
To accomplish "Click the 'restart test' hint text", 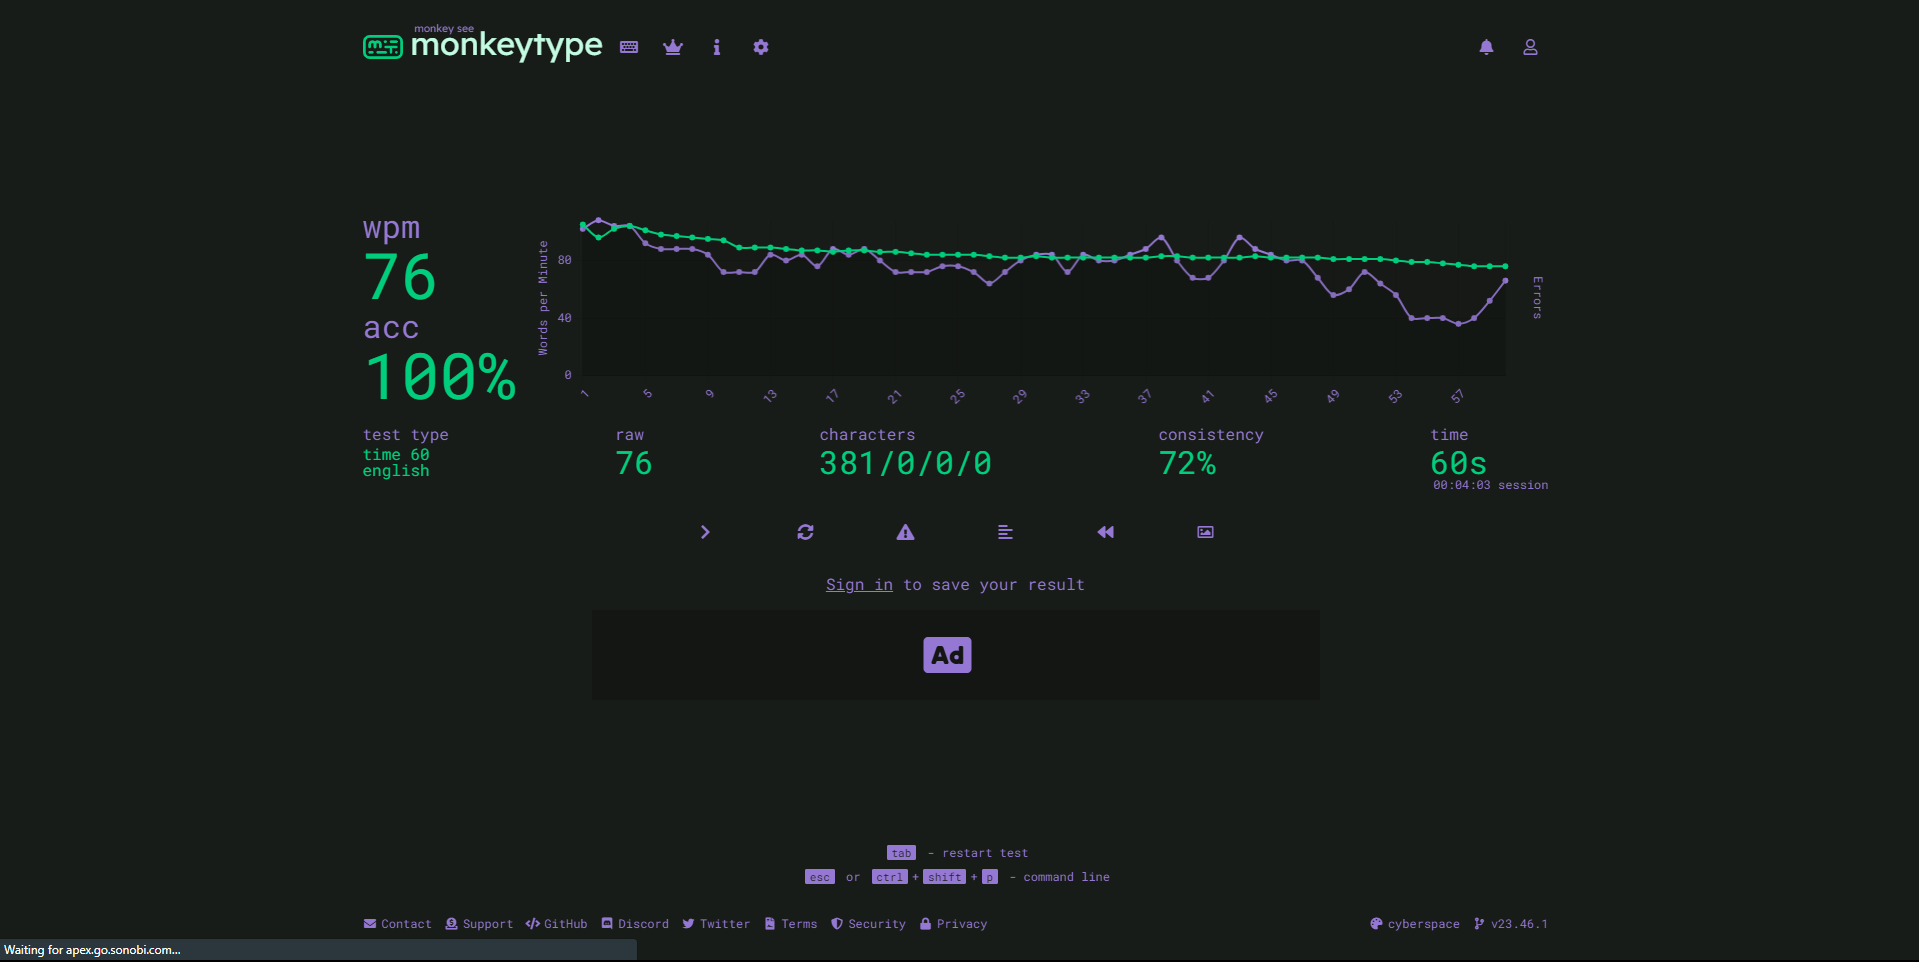I will (985, 853).
